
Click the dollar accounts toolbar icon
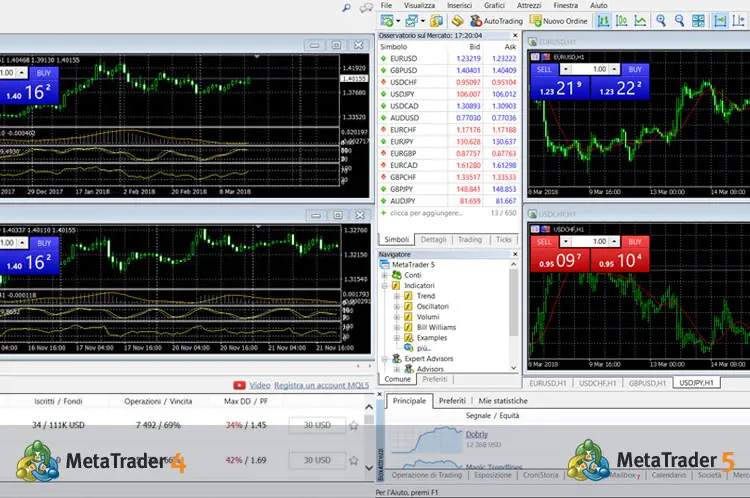[x=436, y=21]
